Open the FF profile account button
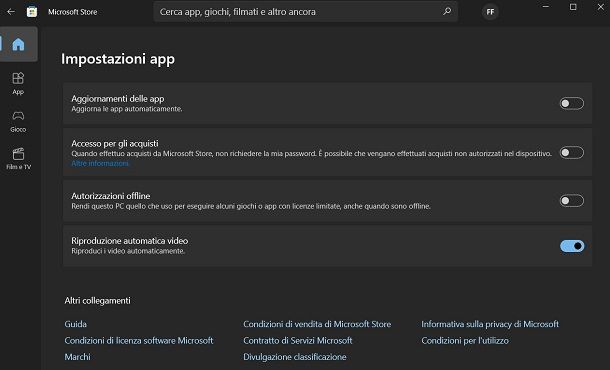Viewport: 610px width, 370px height. (x=490, y=12)
